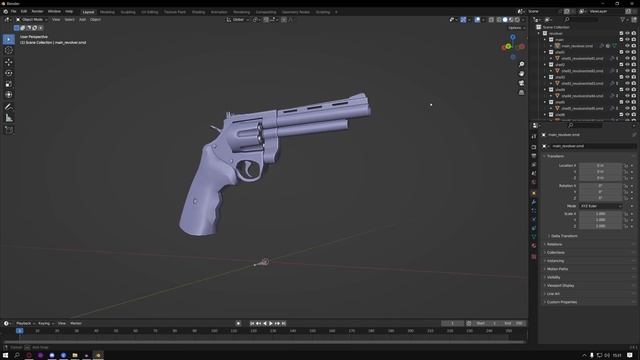Select the Rotate tool

point(9,73)
